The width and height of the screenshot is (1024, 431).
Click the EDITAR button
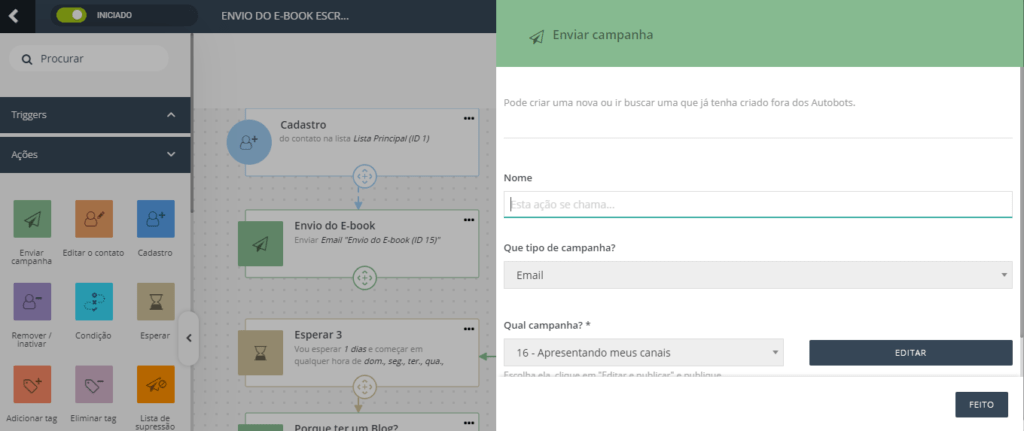coord(911,353)
